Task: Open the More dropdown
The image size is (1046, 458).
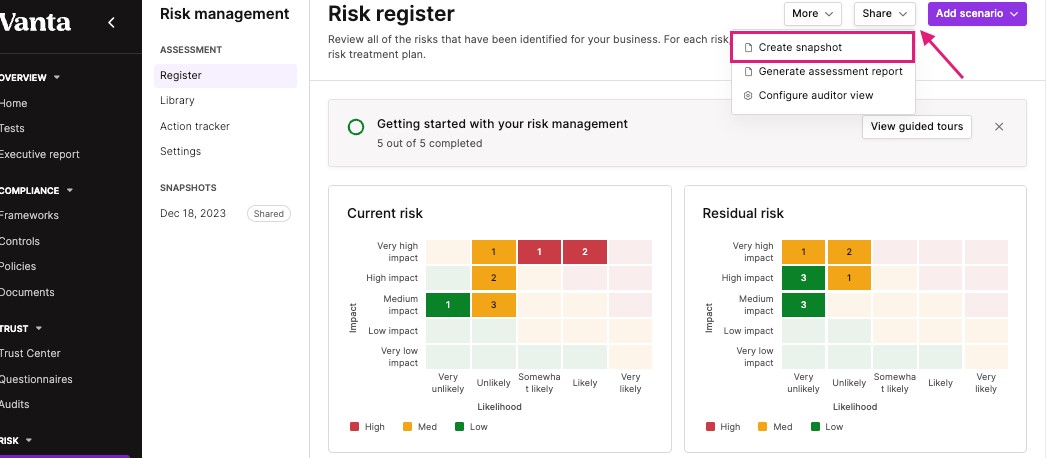Action: point(813,13)
